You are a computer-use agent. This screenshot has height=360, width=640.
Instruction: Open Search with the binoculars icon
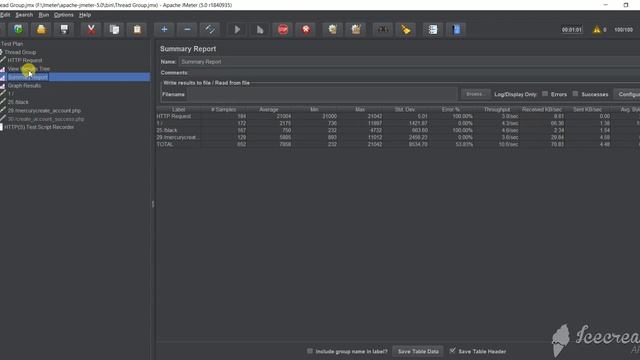point(382,29)
